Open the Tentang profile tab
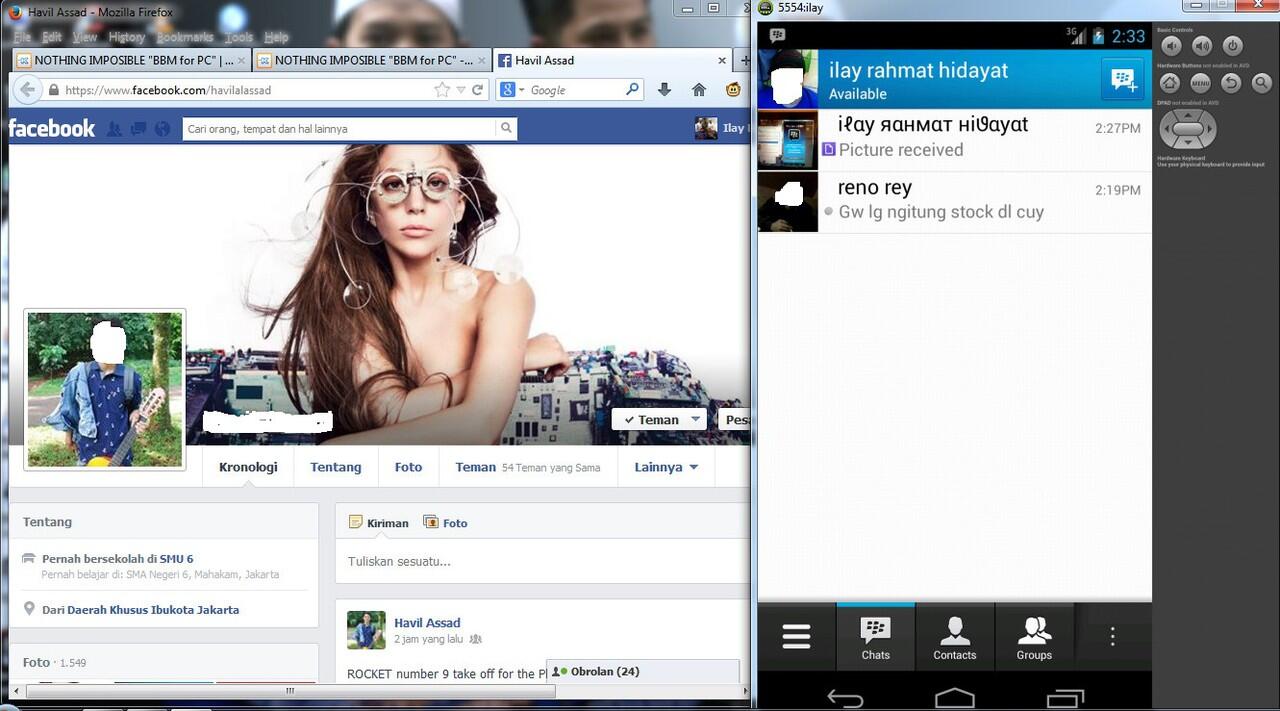Screen dimensions: 1280x711 pos(335,467)
